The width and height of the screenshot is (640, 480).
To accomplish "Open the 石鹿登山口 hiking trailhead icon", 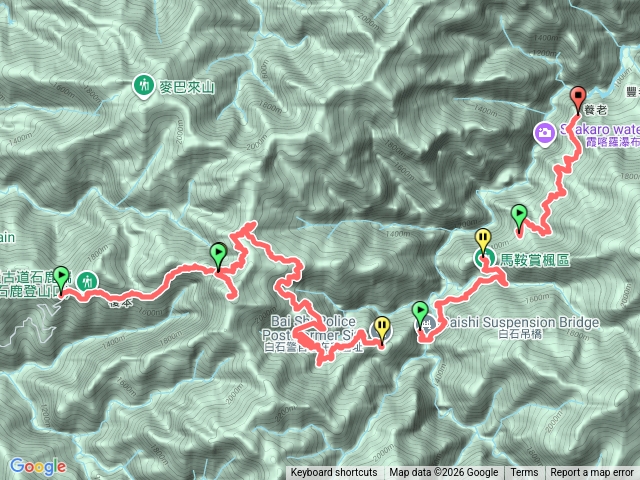I will pos(87,282).
